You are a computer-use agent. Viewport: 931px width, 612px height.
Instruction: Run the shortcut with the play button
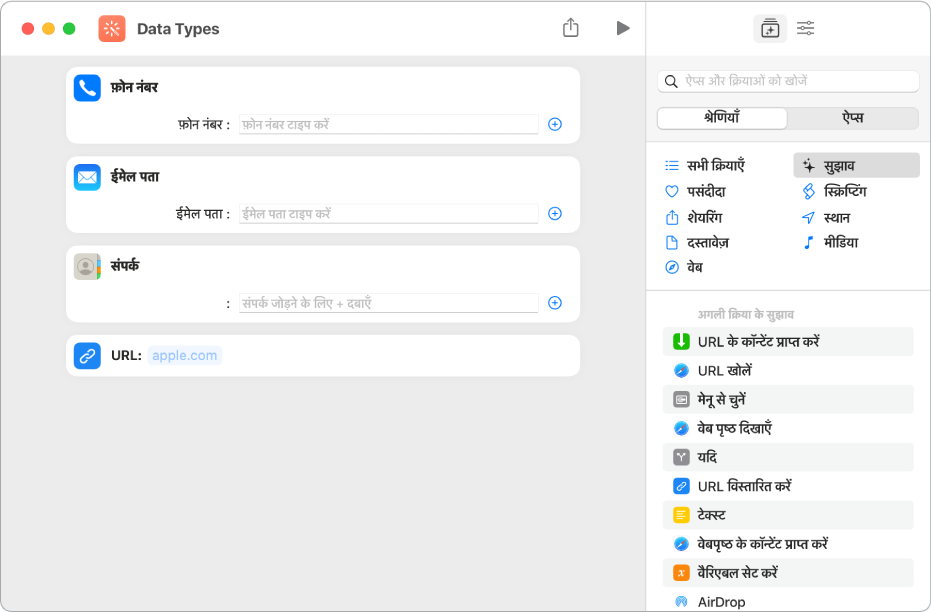click(x=622, y=28)
